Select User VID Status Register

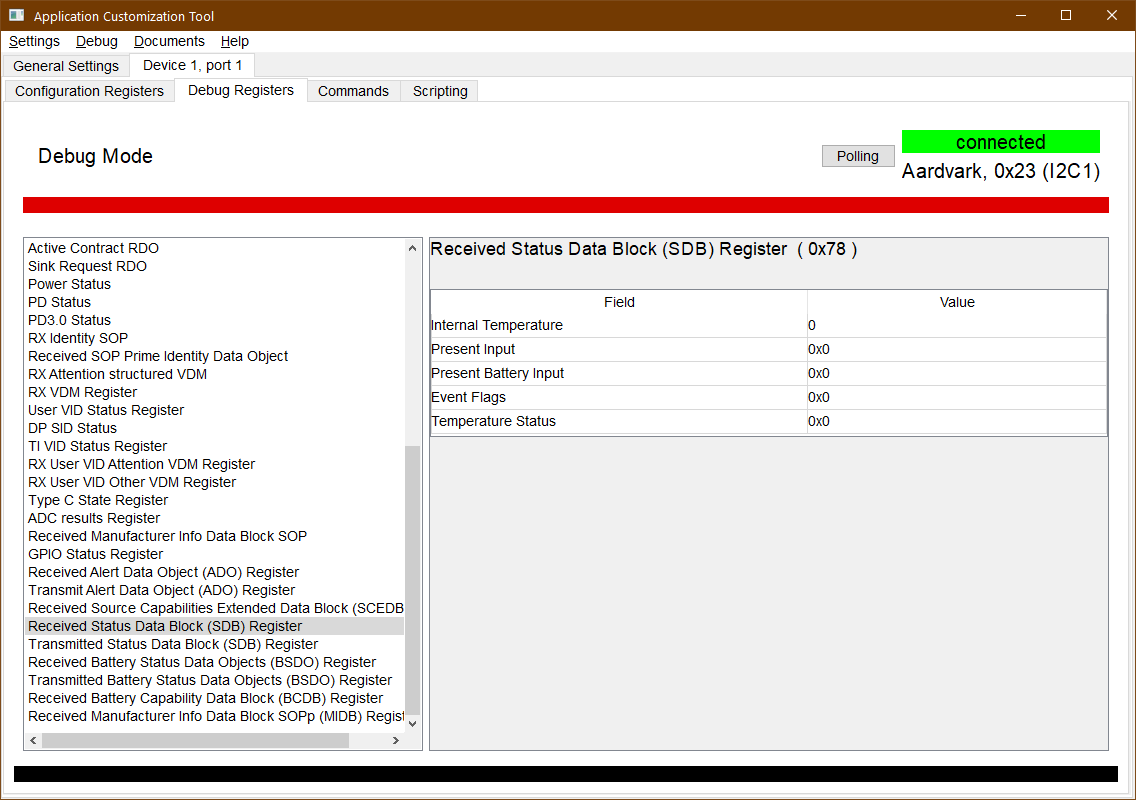pyautogui.click(x=214, y=410)
